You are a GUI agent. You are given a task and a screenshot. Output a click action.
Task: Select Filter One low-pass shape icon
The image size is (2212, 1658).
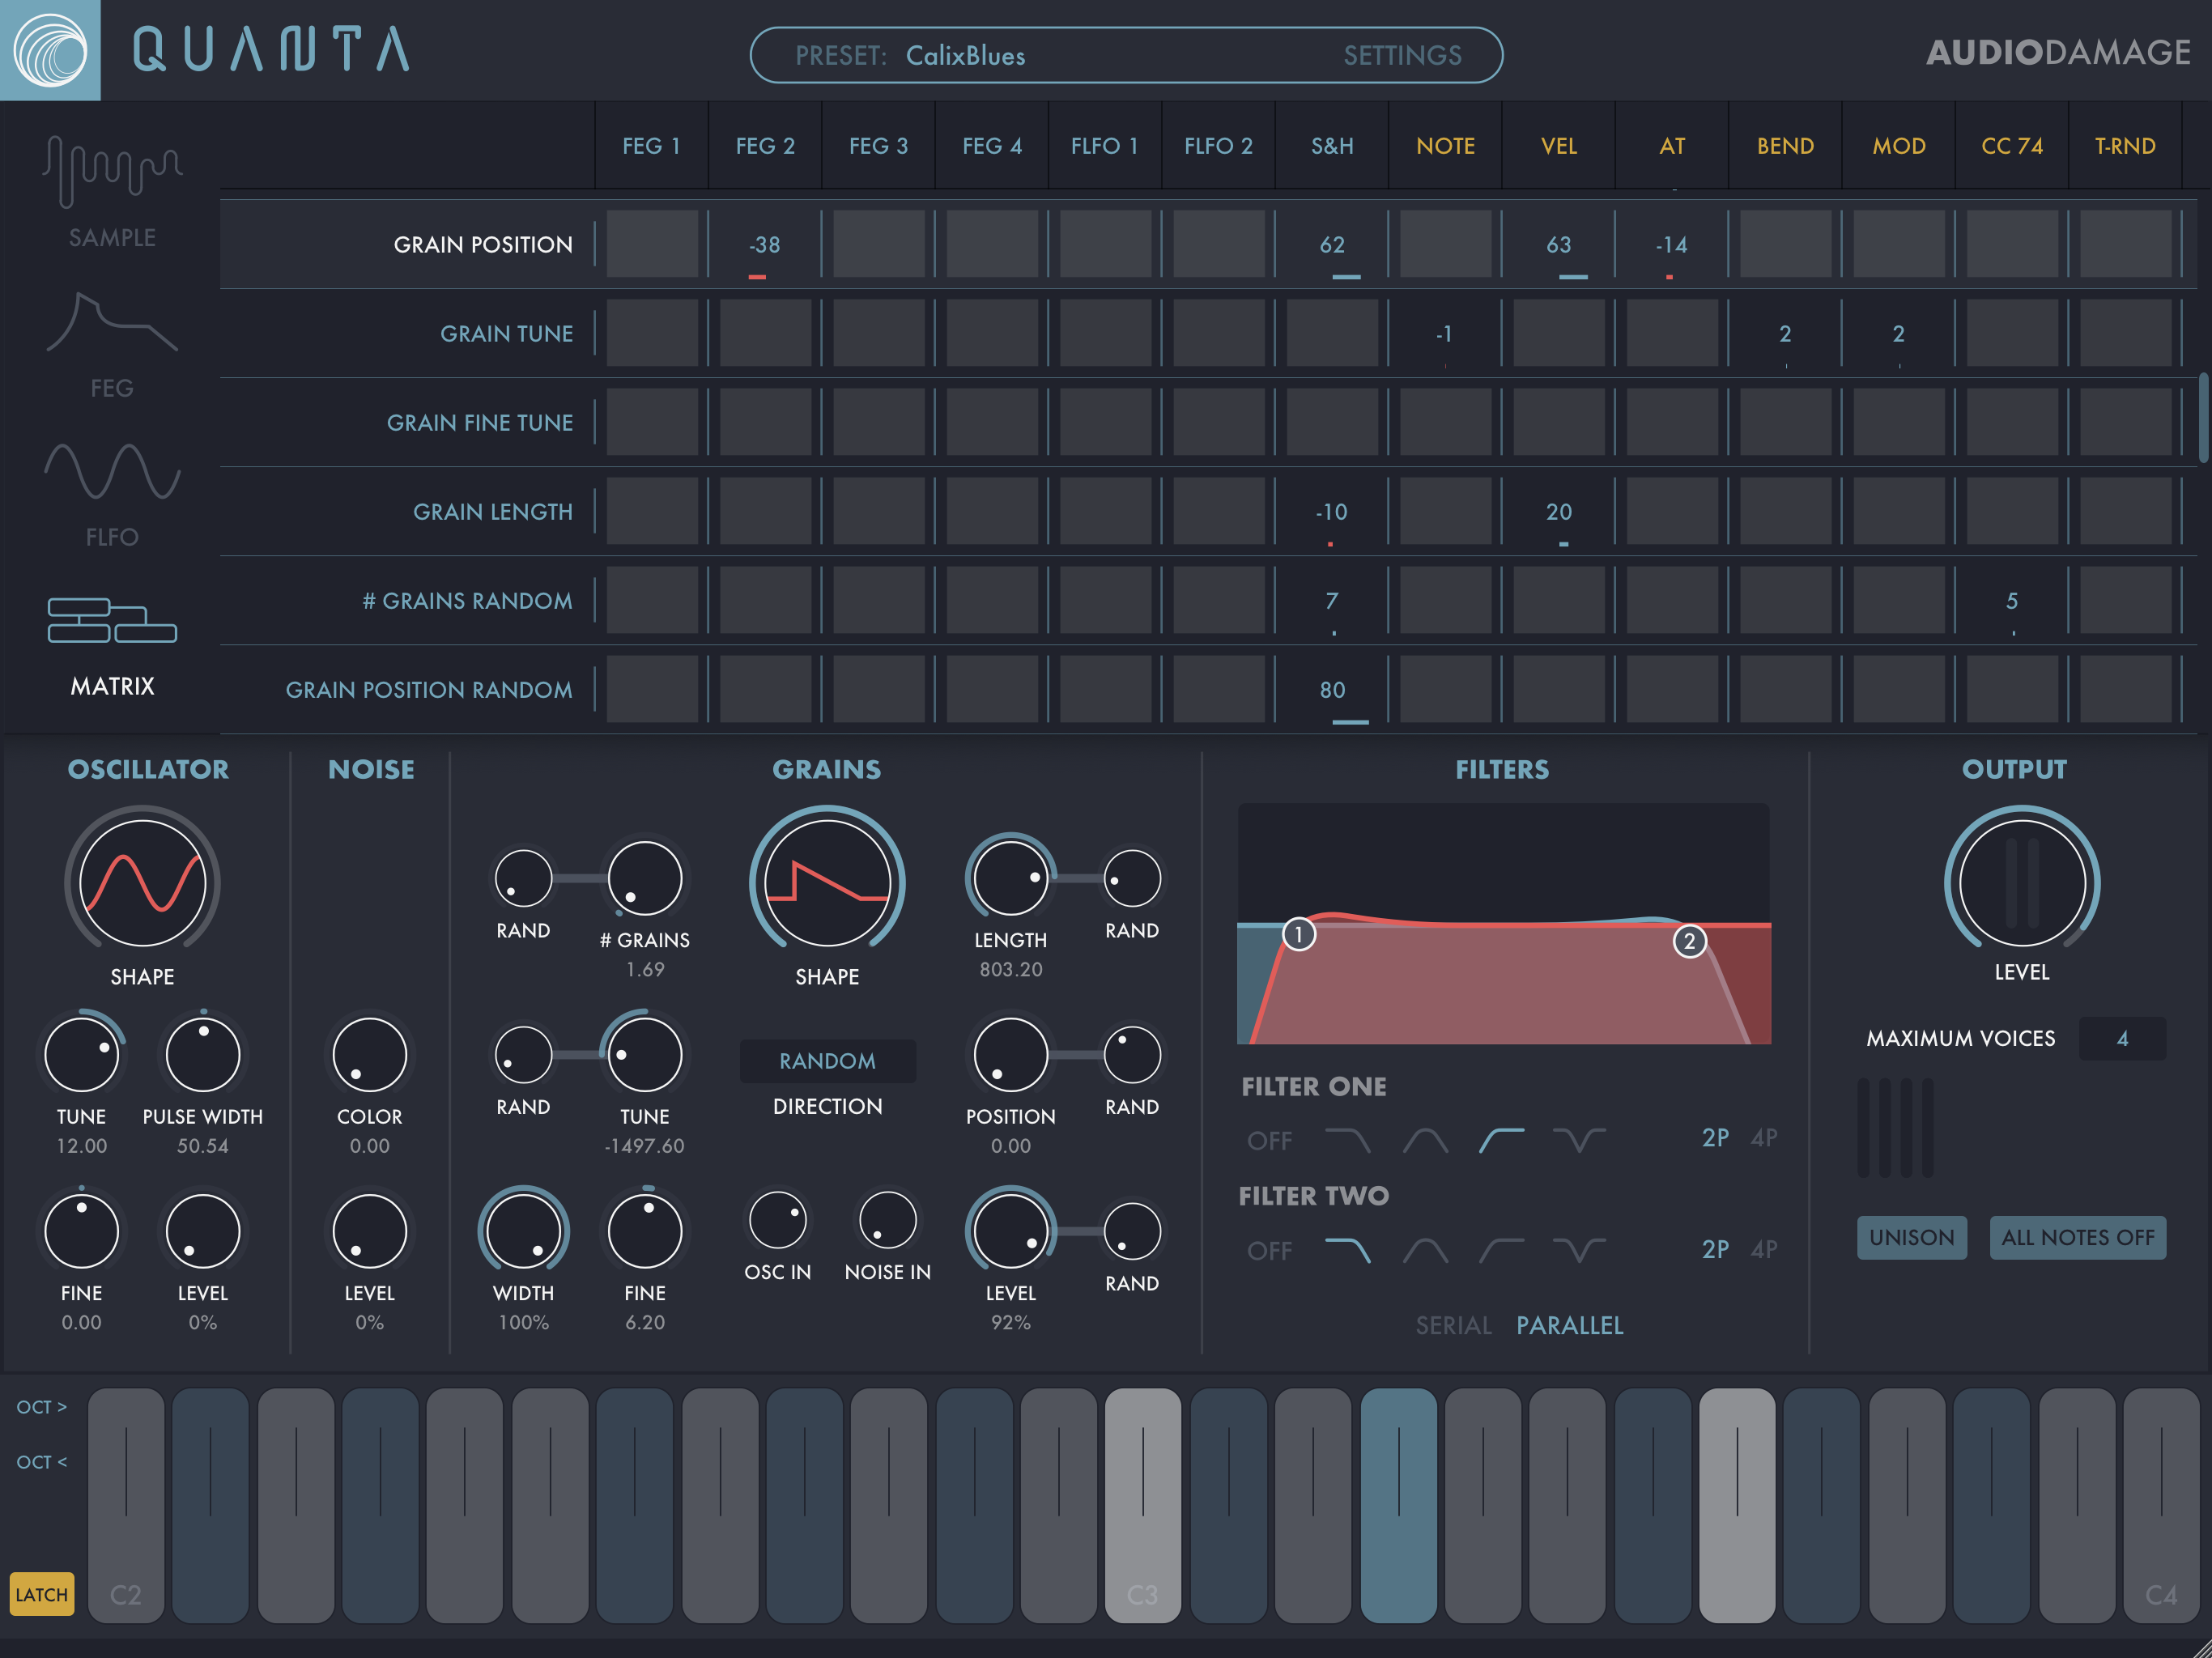1347,1139
